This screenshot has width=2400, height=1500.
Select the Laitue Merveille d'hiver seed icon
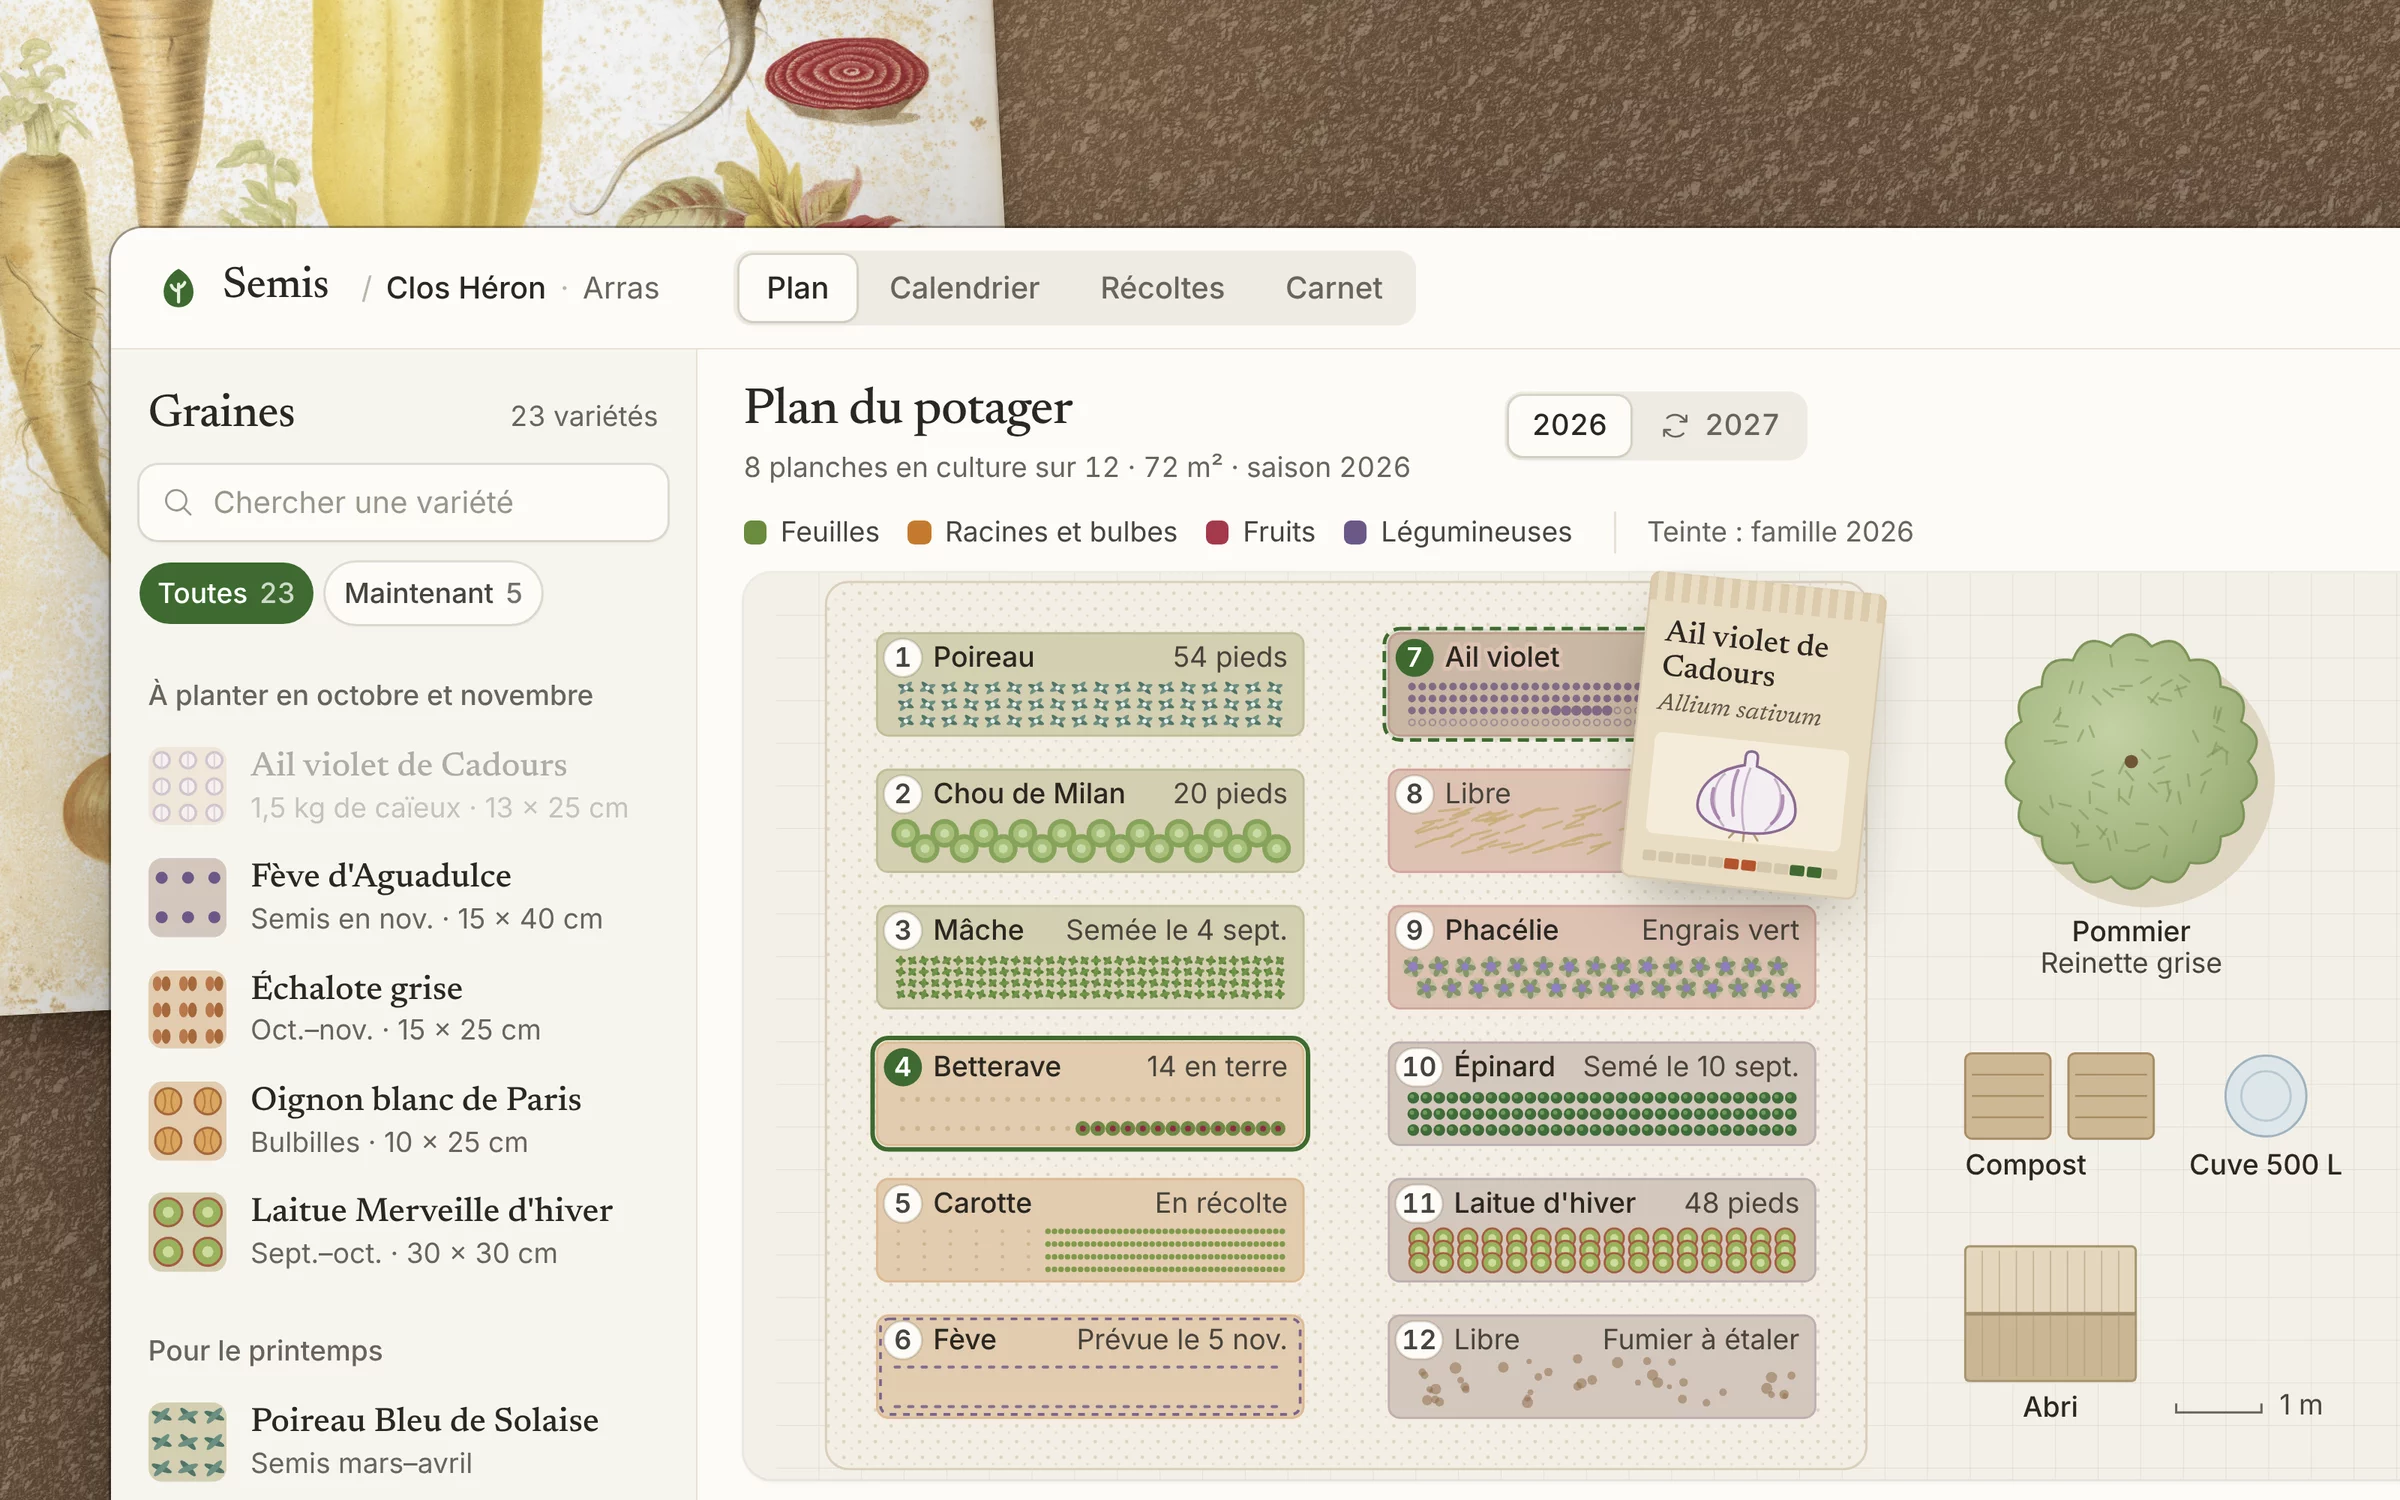click(188, 1231)
